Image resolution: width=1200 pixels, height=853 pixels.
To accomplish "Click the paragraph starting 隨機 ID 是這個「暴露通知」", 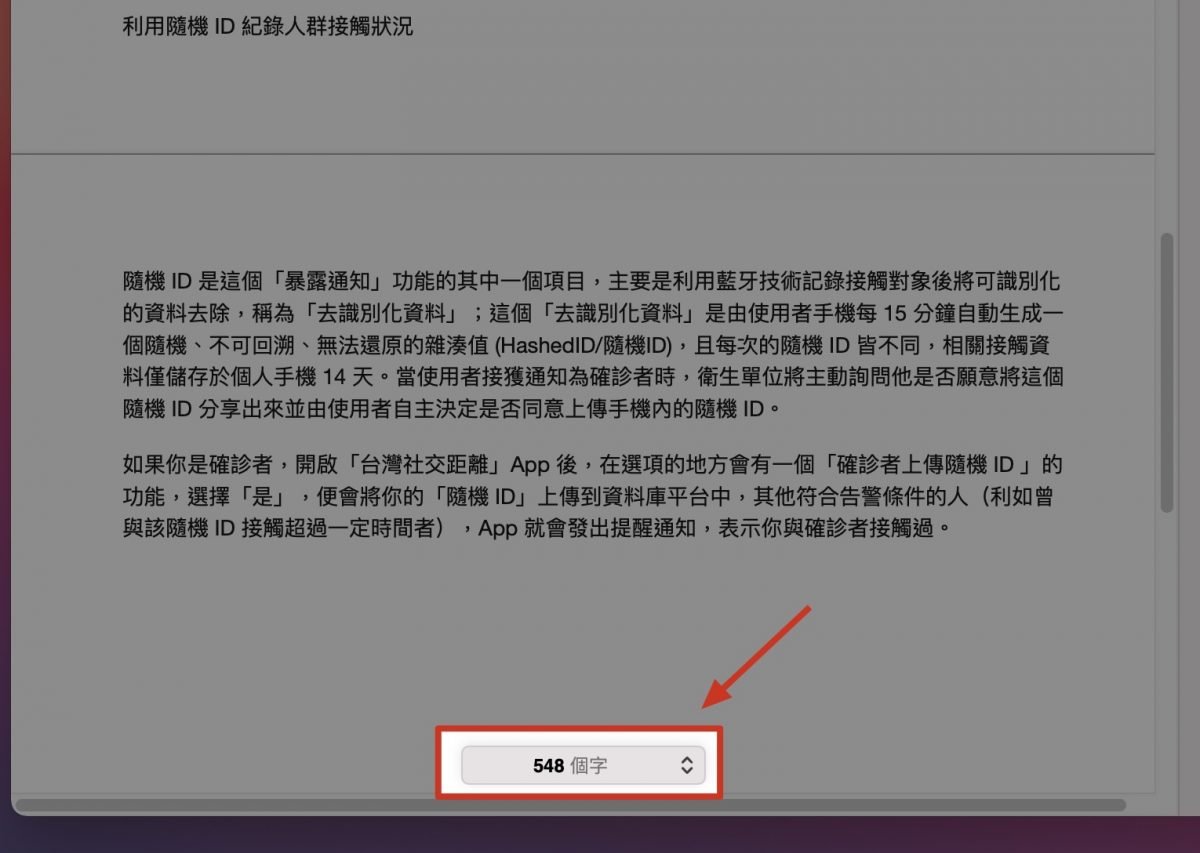I will pyautogui.click(x=592, y=346).
